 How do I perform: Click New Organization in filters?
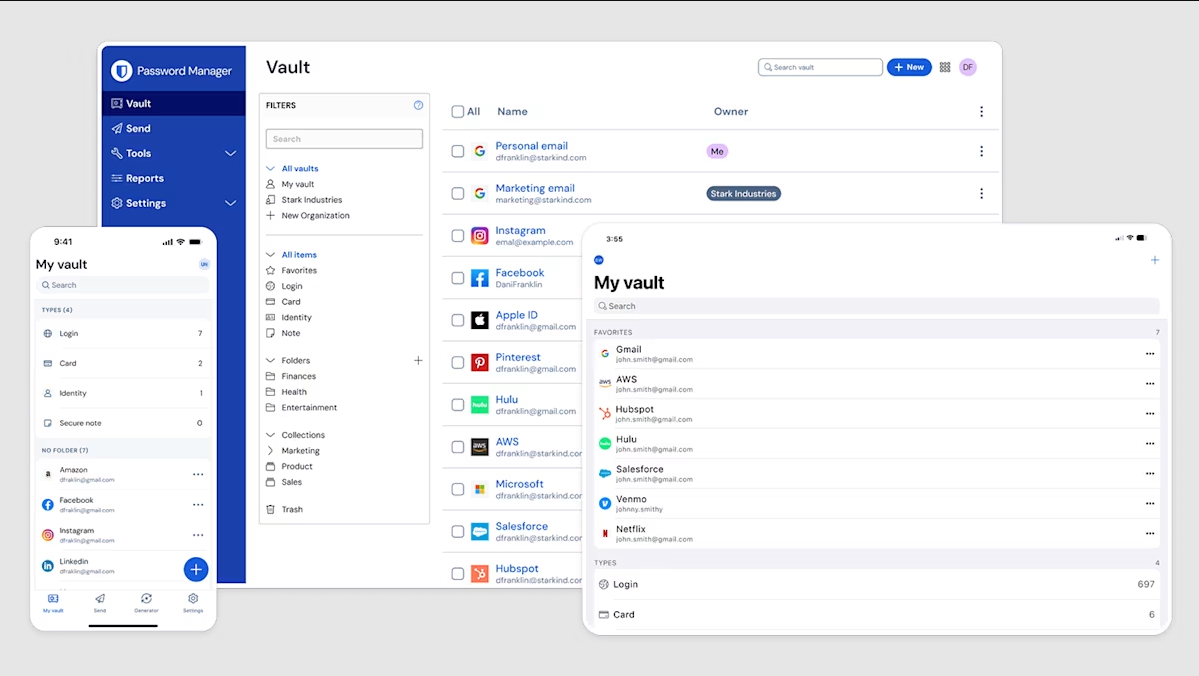click(315, 216)
